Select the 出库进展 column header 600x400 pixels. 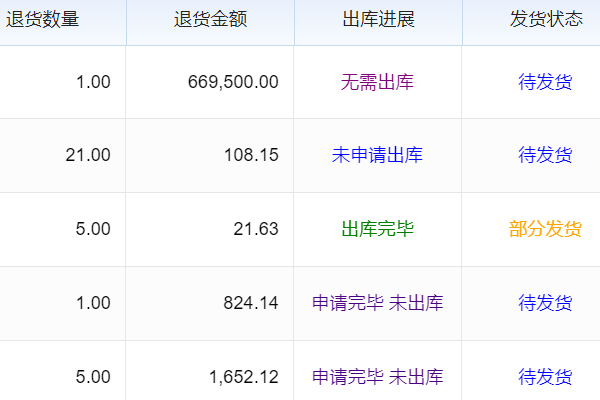pos(377,20)
